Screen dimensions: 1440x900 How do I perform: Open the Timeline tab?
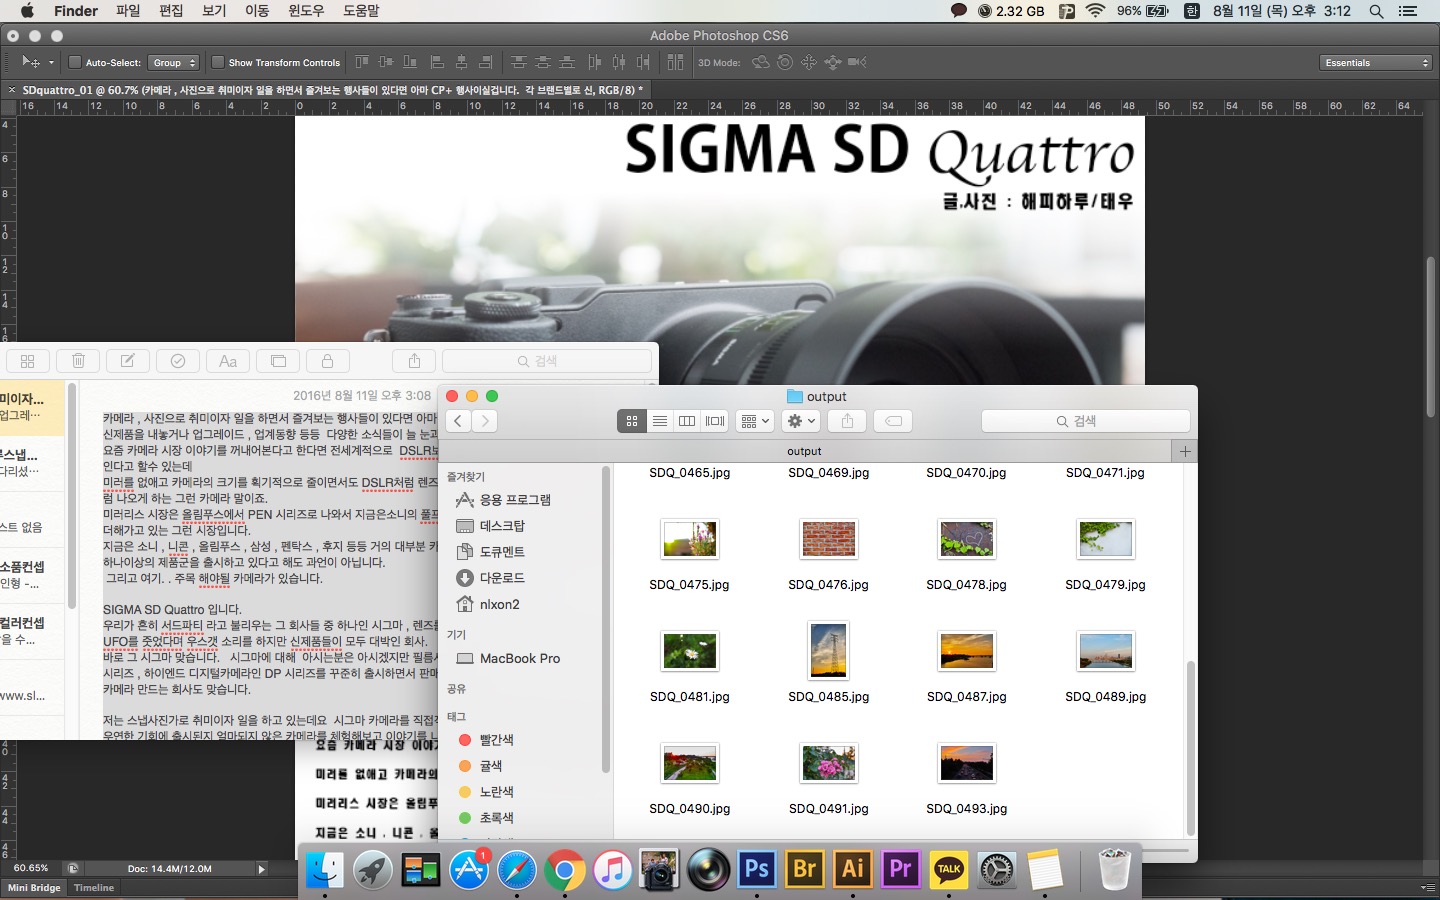[94, 888]
